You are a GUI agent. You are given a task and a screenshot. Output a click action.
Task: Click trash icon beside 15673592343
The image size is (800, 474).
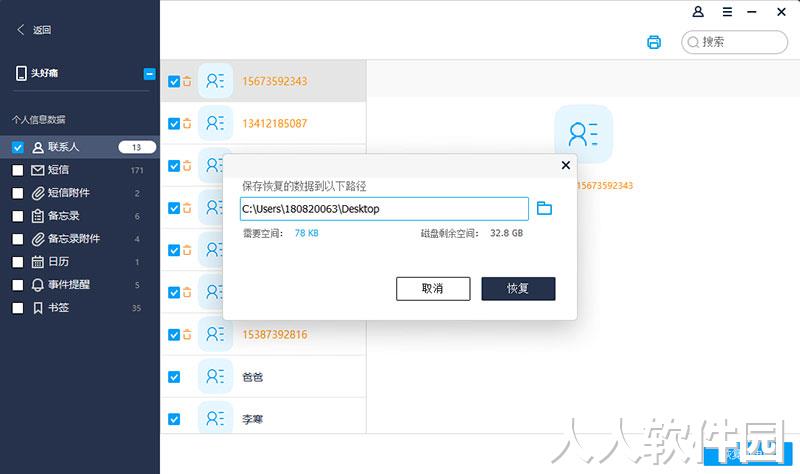click(x=187, y=81)
